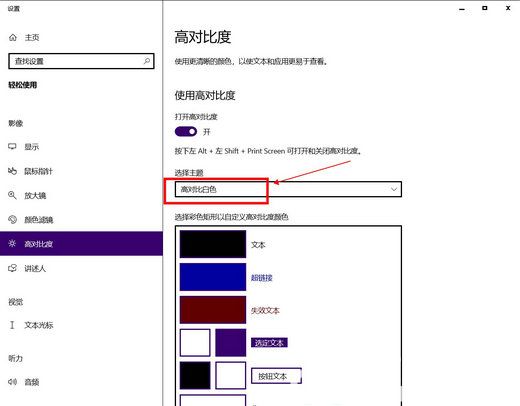Click the 使用高对比度 heading
Screen dimensions: 520x406
tap(205, 95)
